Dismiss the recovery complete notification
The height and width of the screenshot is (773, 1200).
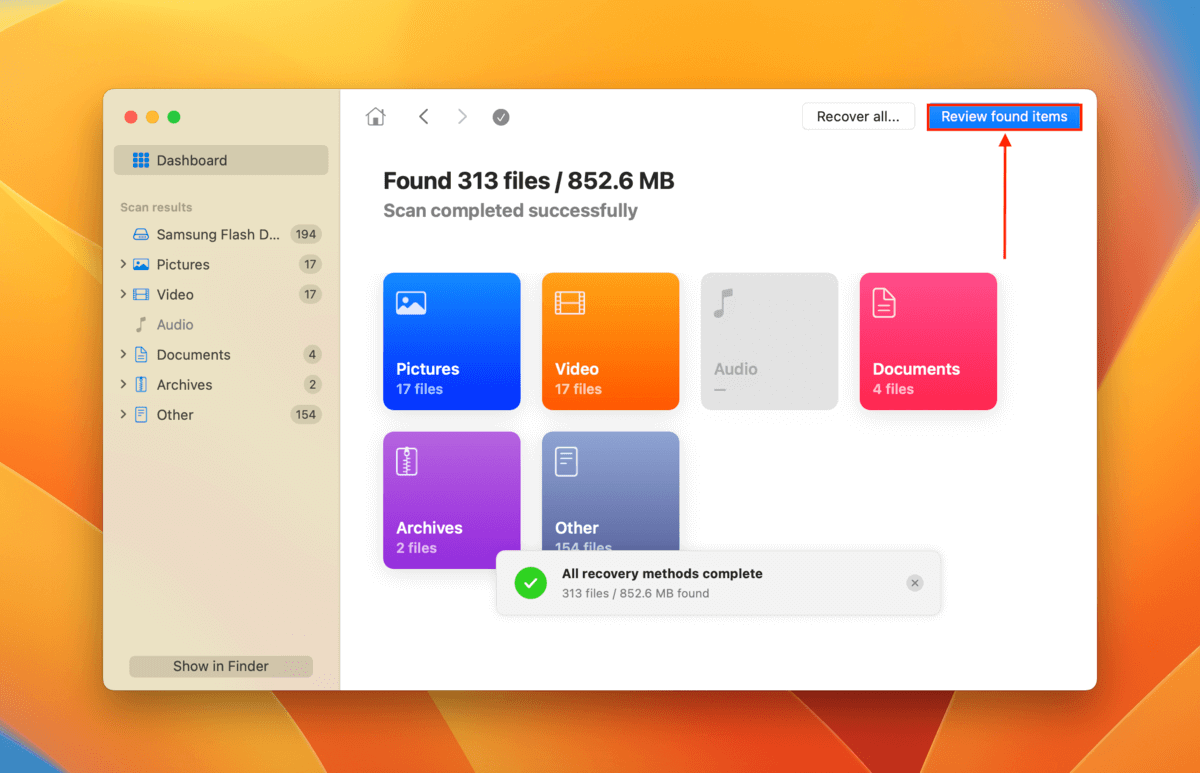click(915, 583)
